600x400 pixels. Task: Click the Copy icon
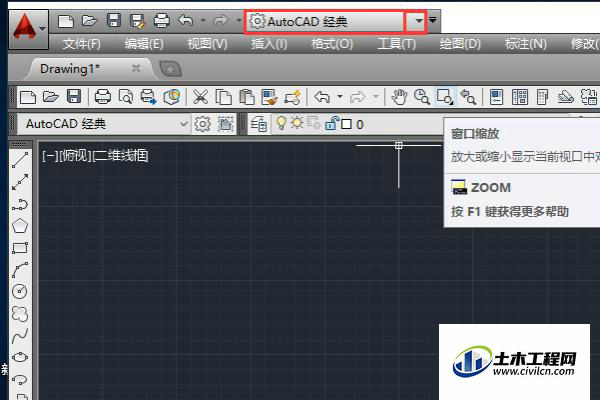click(223, 97)
